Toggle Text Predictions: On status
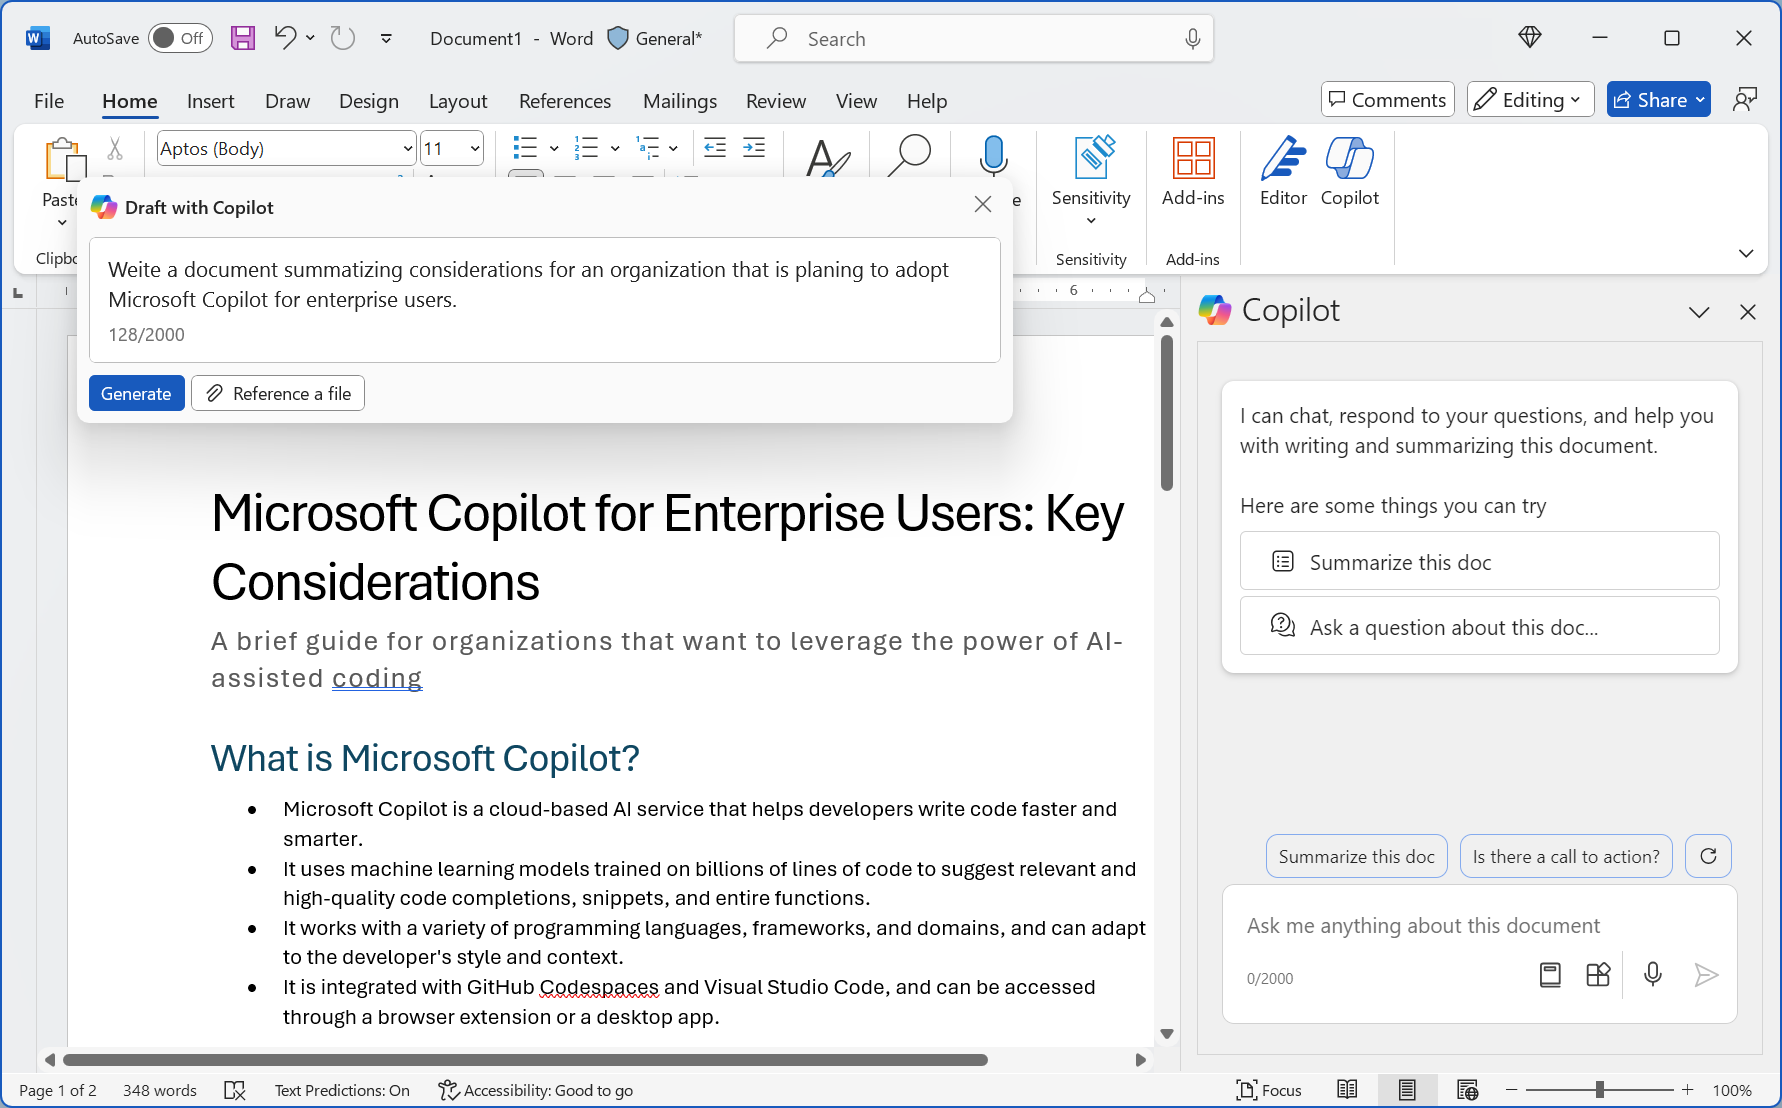 [x=342, y=1090]
